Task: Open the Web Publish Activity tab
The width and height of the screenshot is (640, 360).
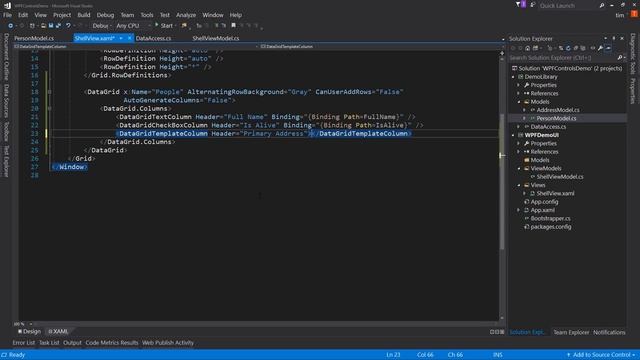Action: click(x=168, y=343)
